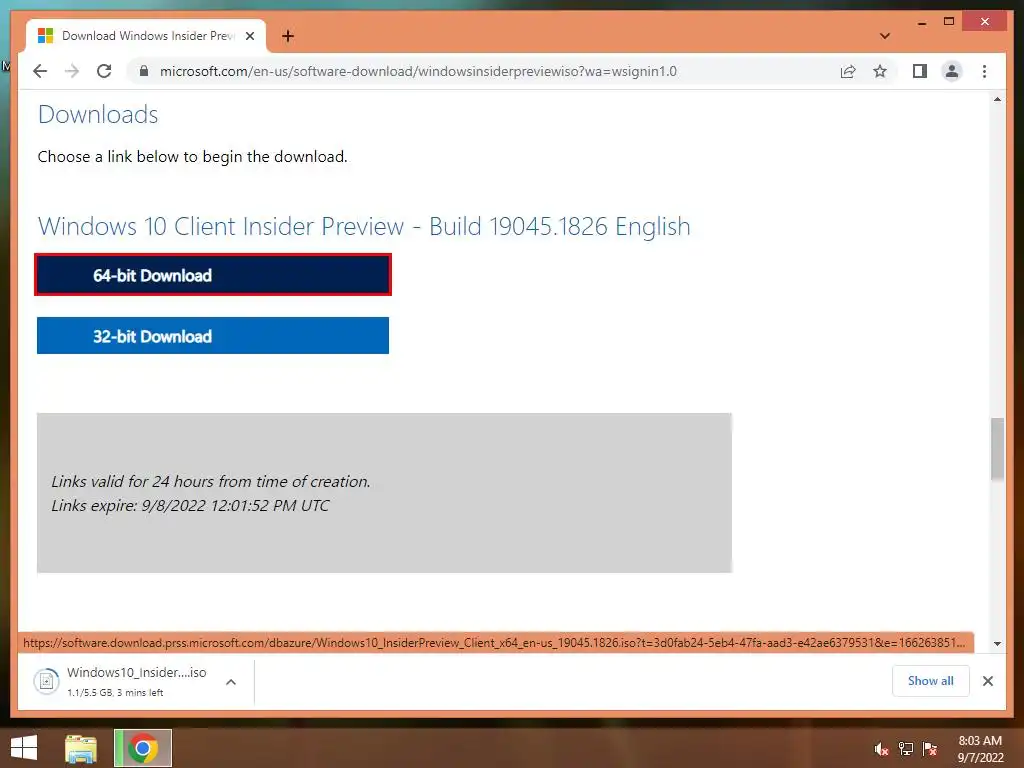Click the Windows 10 Client Insider Preview heading
The width and height of the screenshot is (1024, 768).
pyautogui.click(x=364, y=227)
